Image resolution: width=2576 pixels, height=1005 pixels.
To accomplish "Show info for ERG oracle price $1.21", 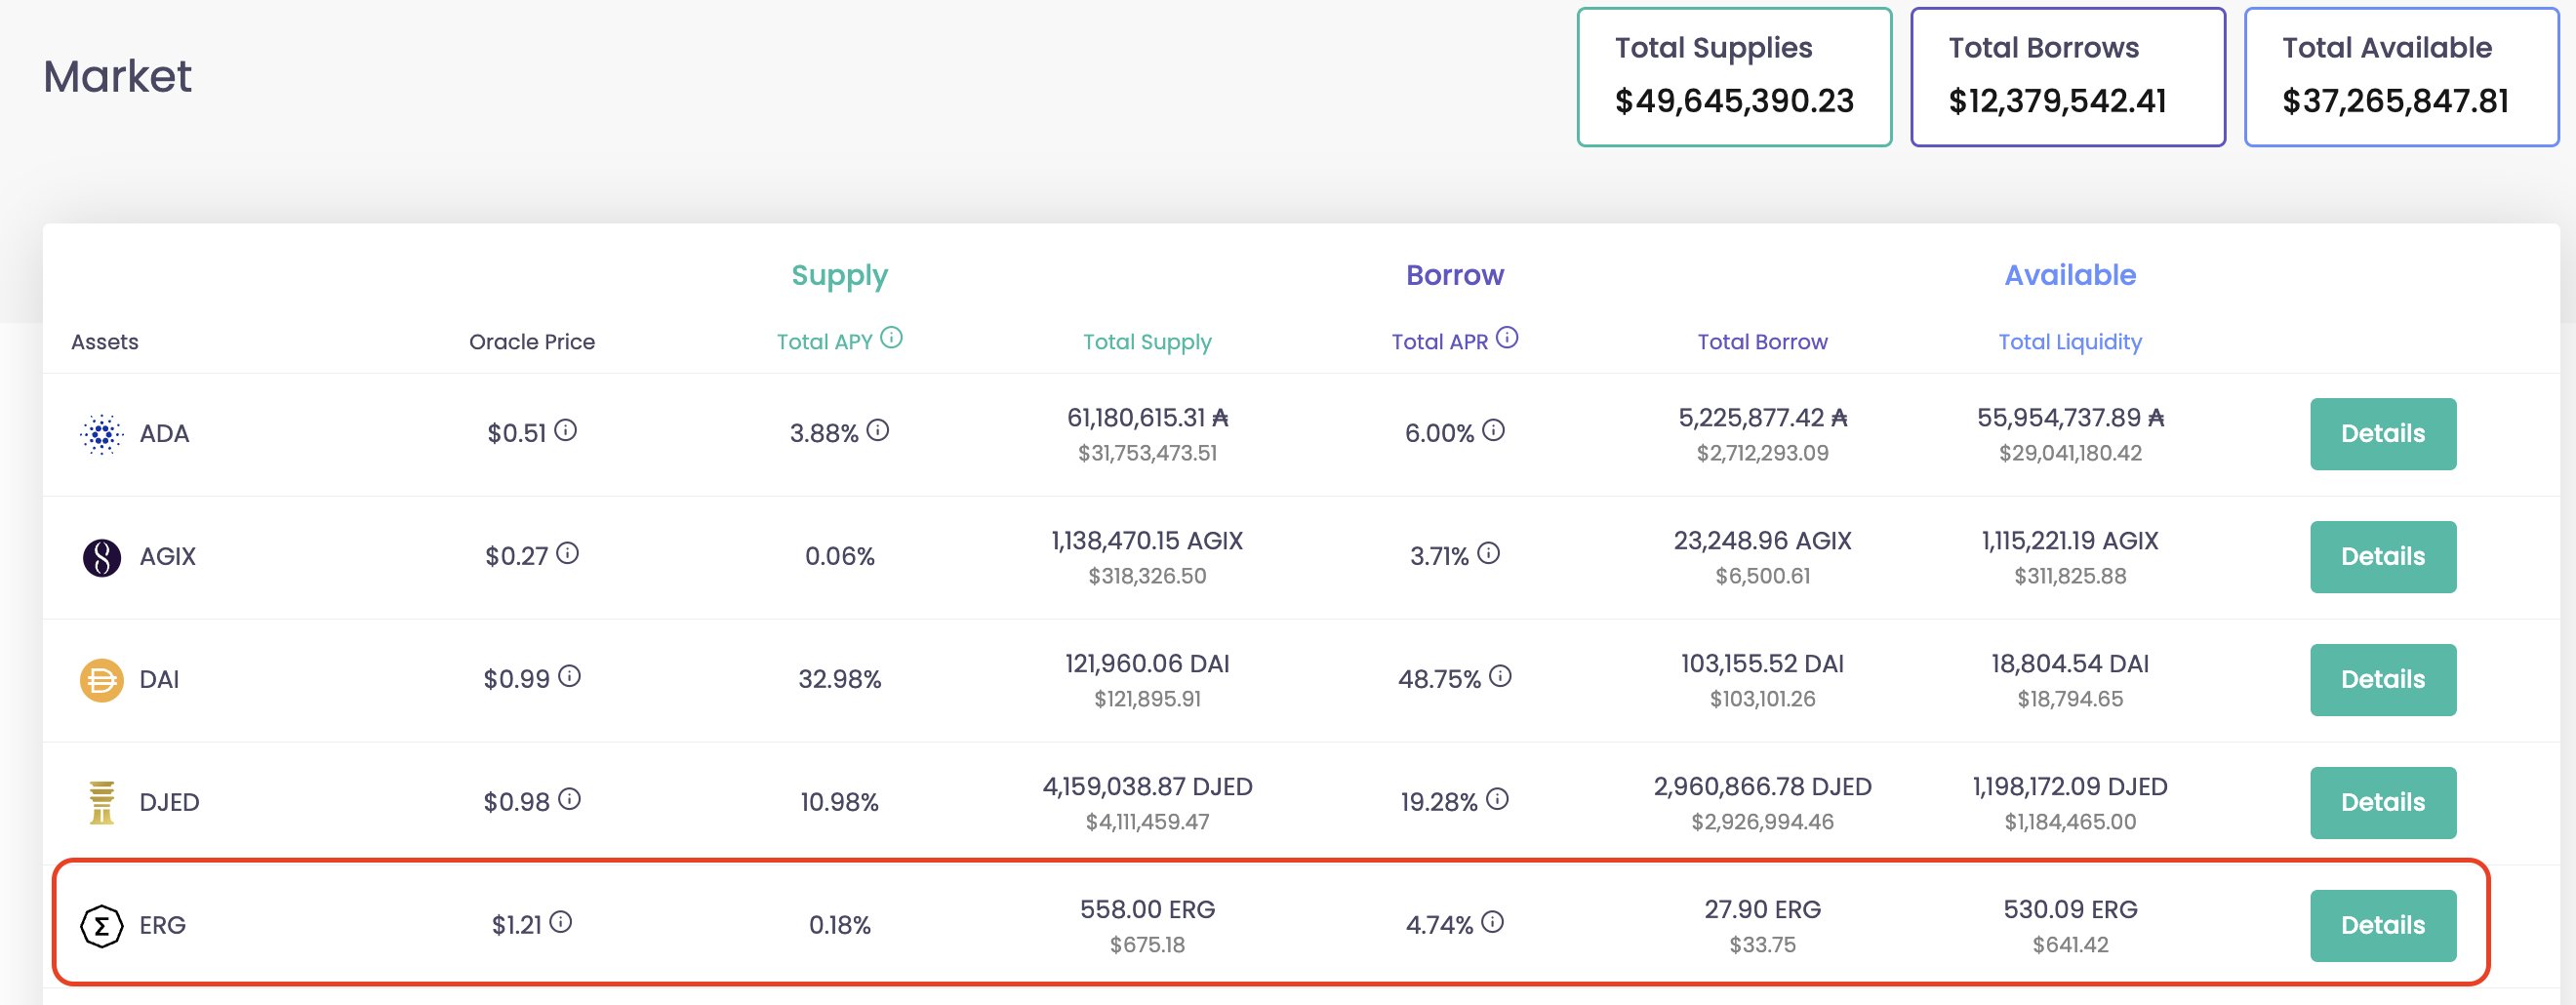I will pyautogui.click(x=561, y=923).
